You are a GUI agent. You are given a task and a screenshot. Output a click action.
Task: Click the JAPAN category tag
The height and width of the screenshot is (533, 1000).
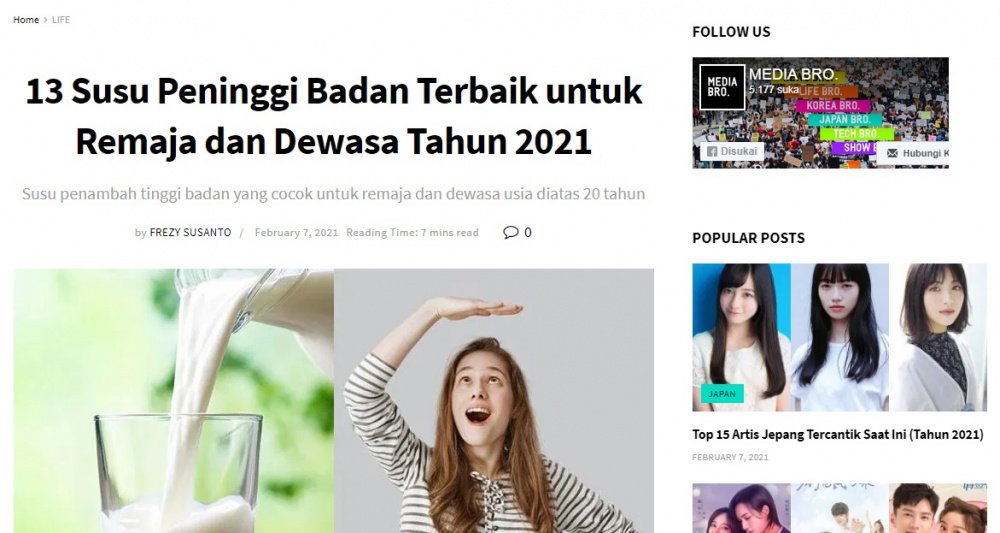point(721,394)
